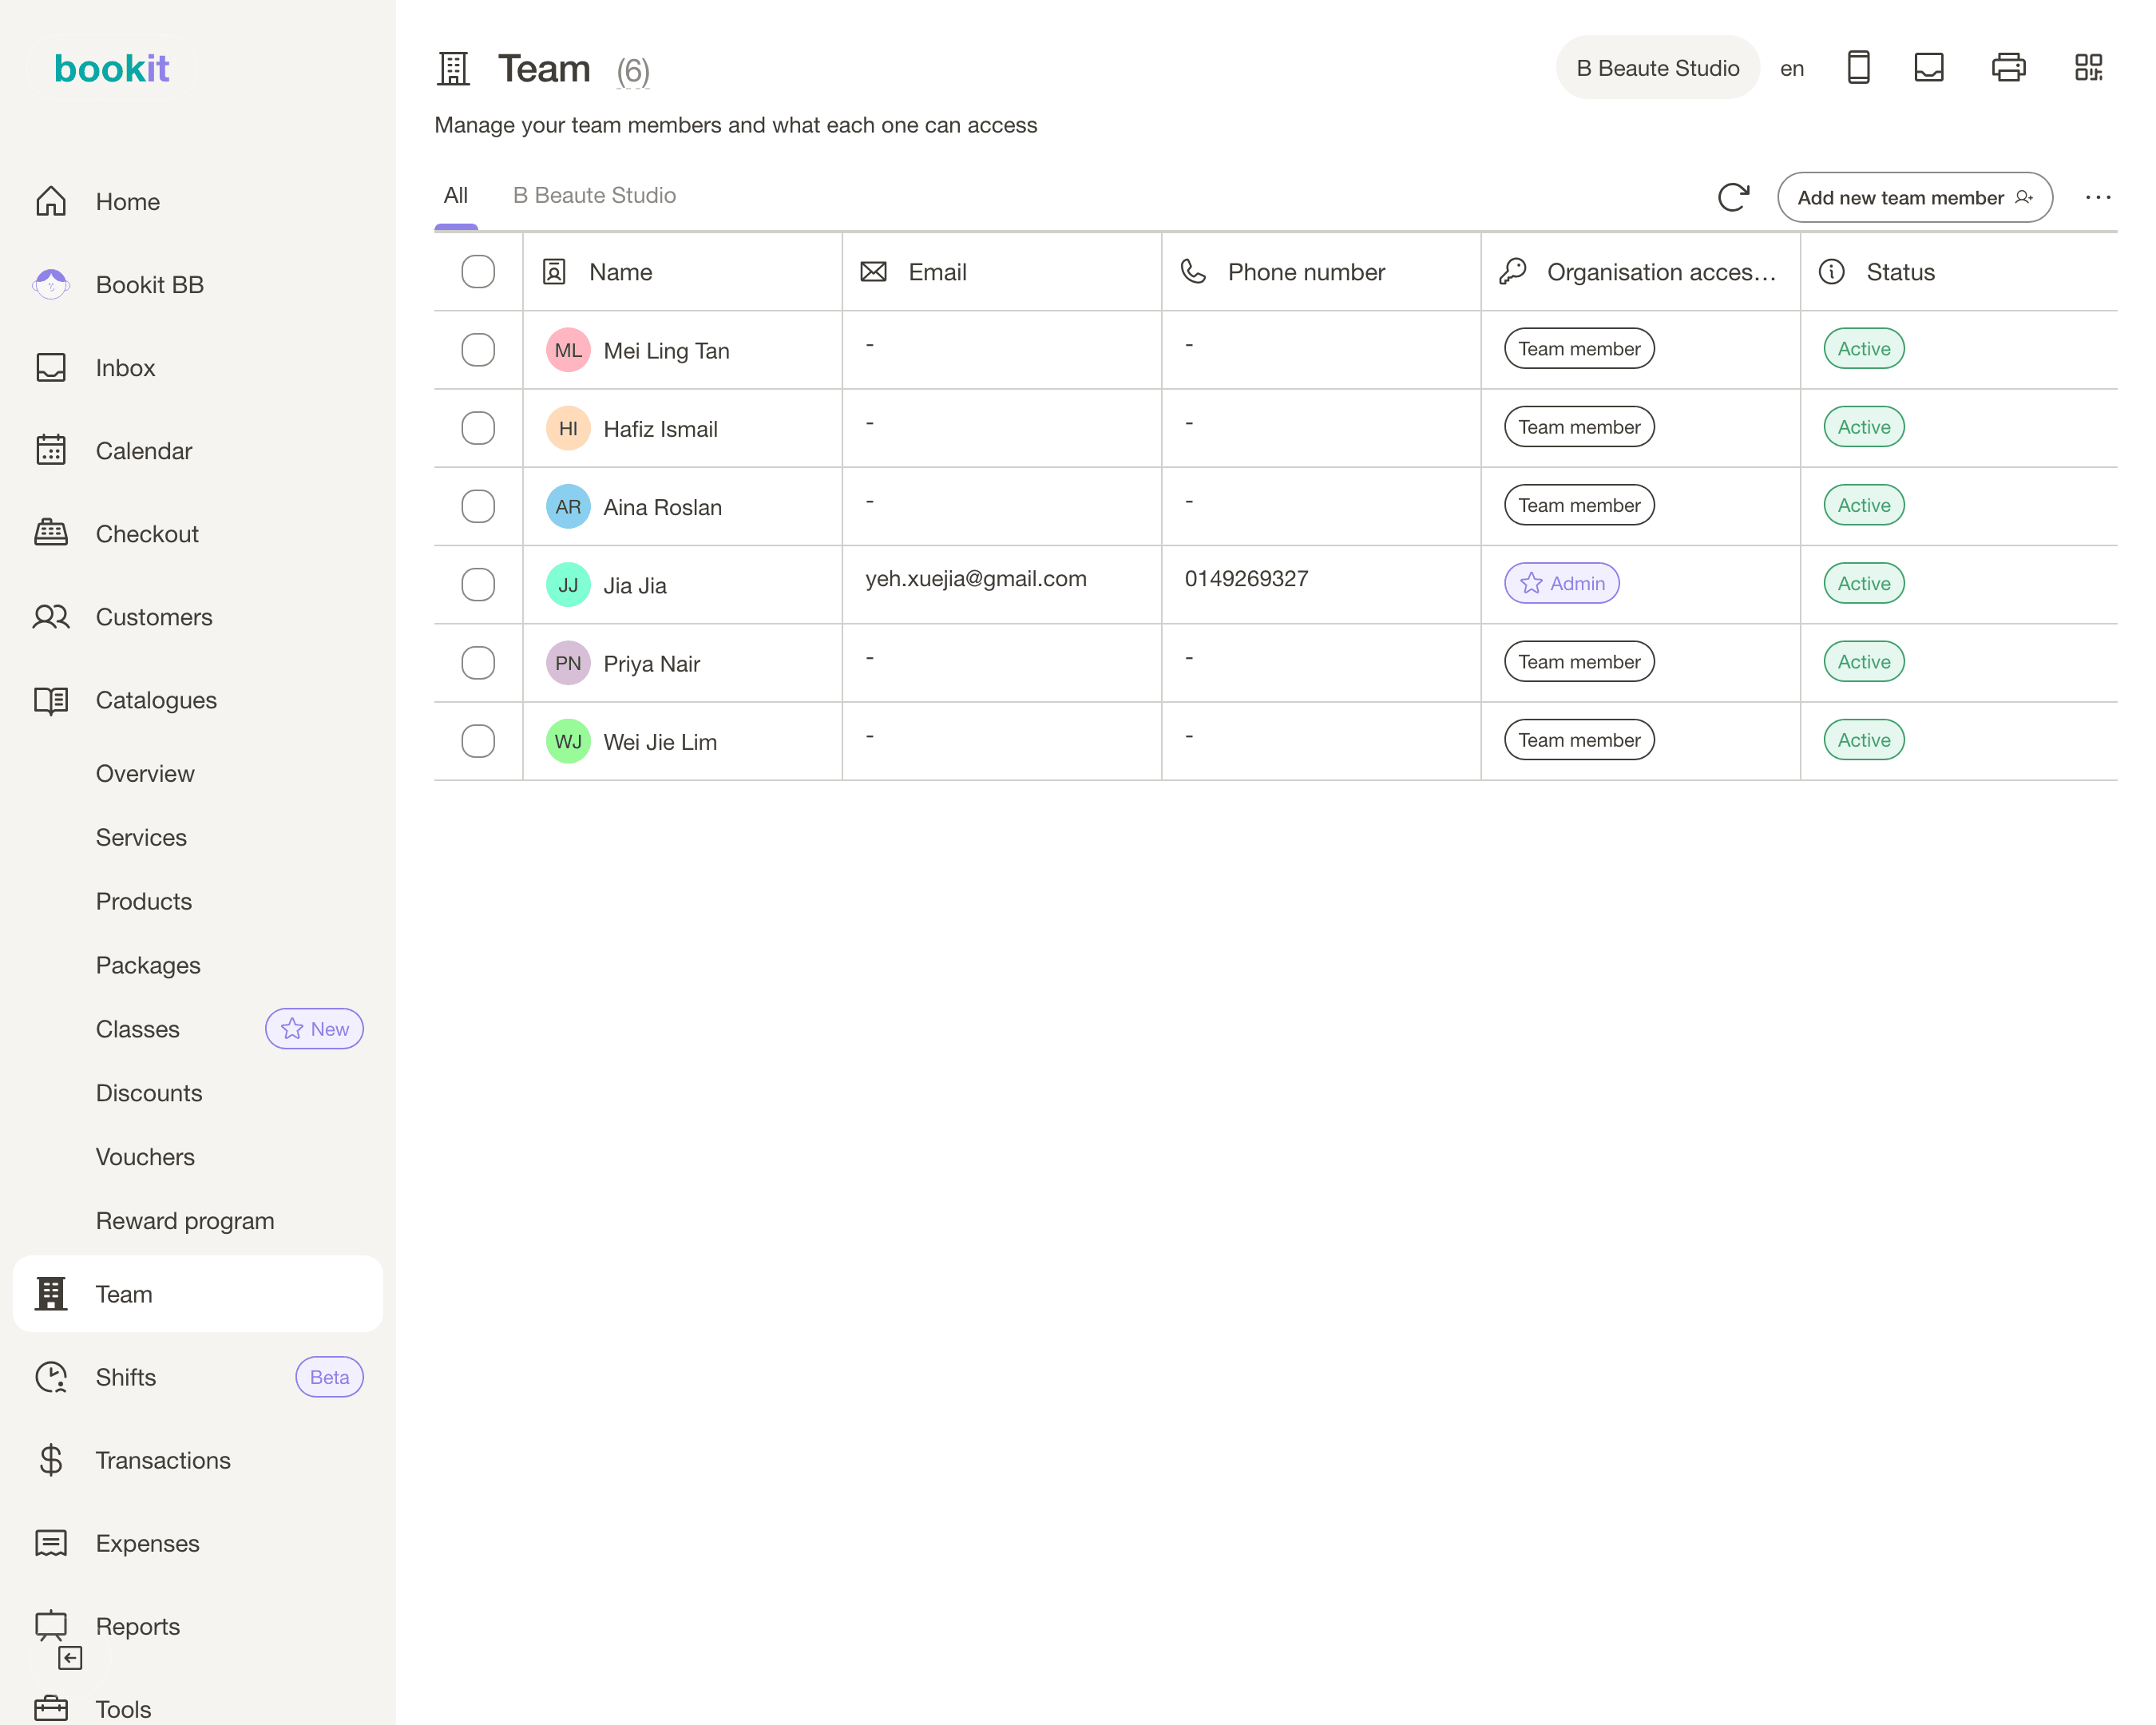Click Admin badge for Jia Jia
2156x1725 pixels.
(x=1561, y=583)
